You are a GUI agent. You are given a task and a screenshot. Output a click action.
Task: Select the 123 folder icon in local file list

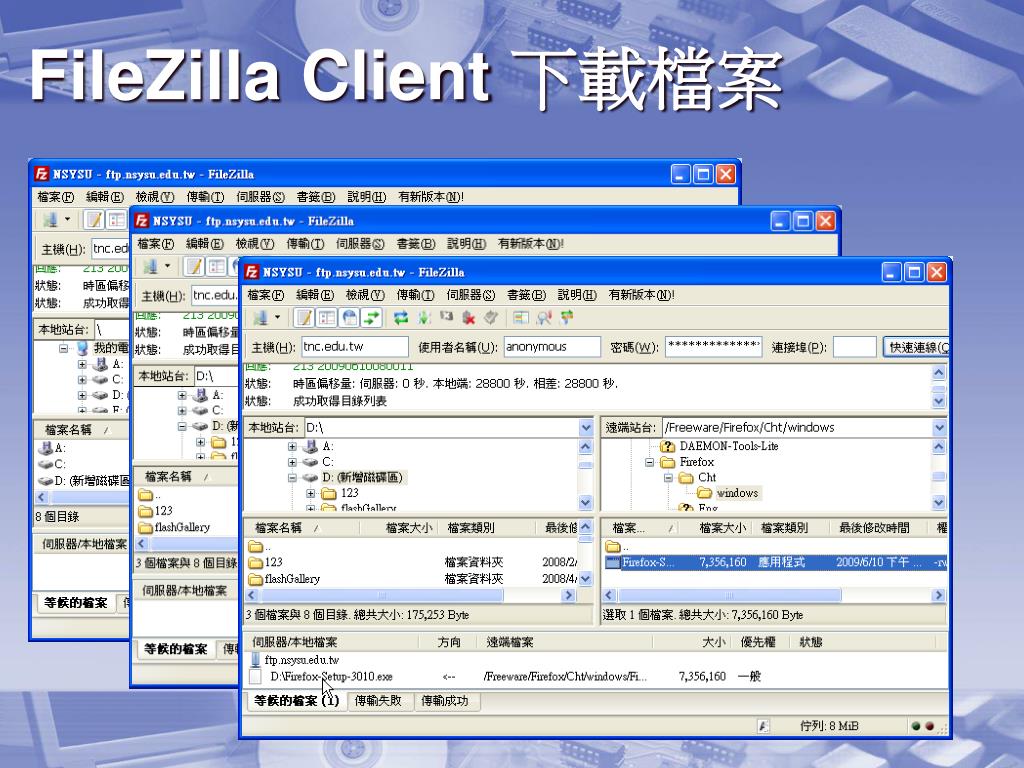click(256, 562)
